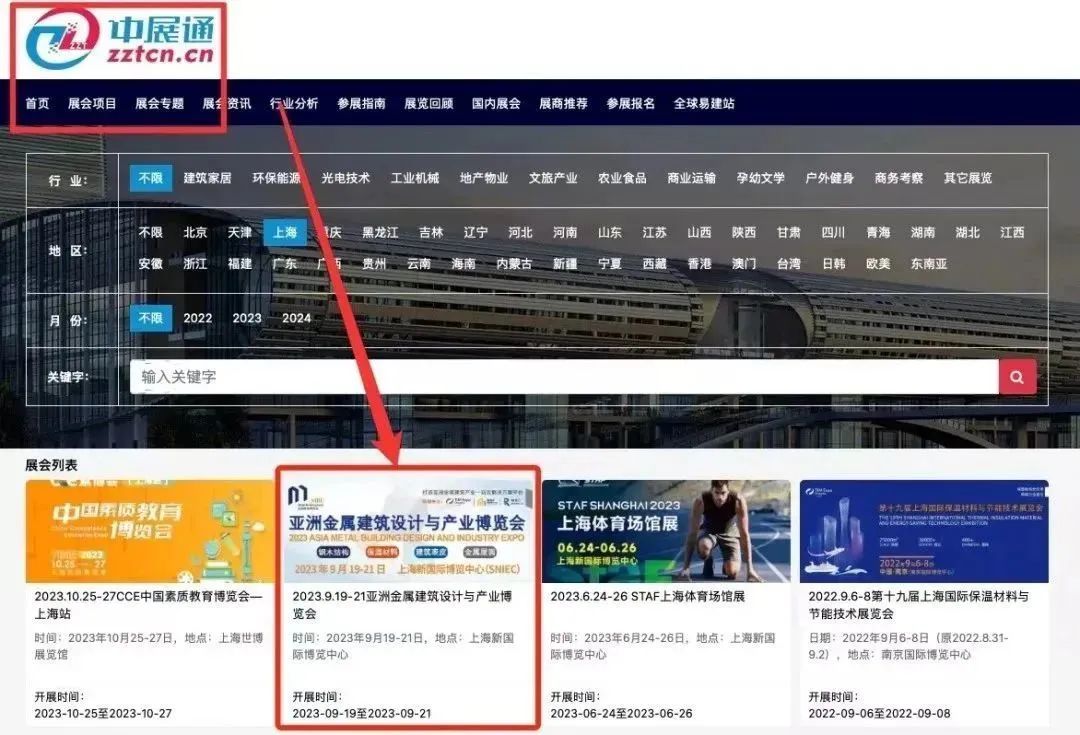Click the red search magnifier button
This screenshot has height=735, width=1080.
pos(1017,377)
